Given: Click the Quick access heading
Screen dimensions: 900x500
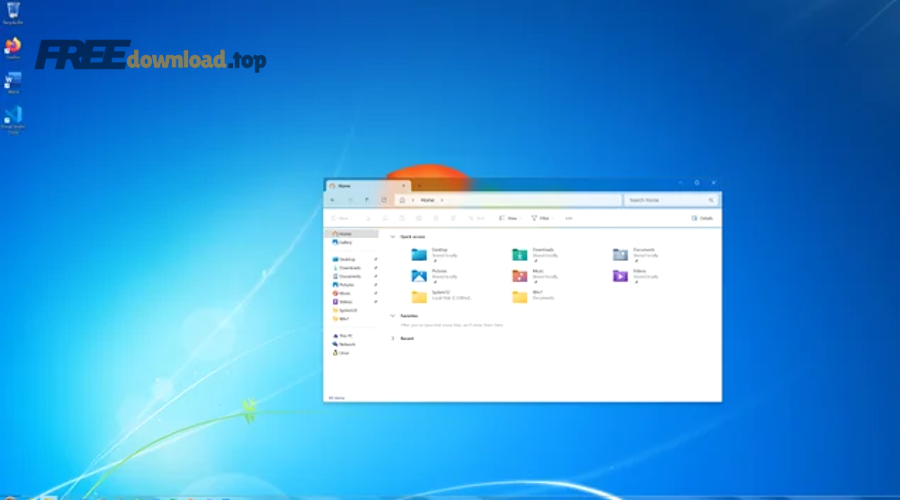Looking at the screenshot, I should 413,237.
